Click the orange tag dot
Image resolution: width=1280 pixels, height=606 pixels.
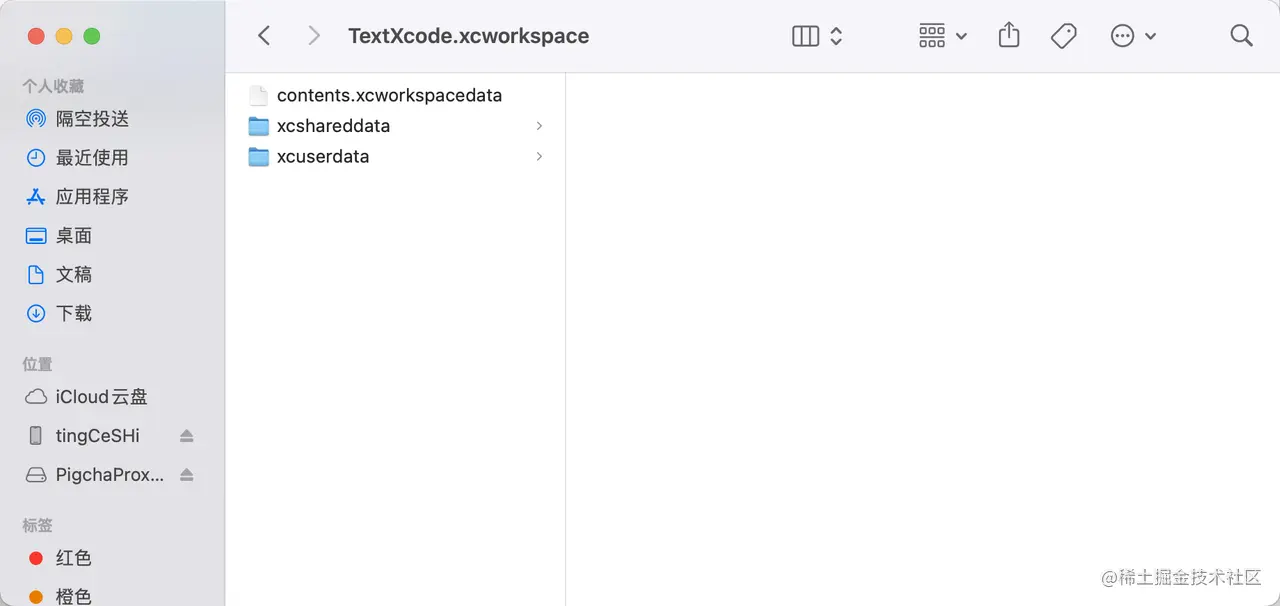(36, 597)
